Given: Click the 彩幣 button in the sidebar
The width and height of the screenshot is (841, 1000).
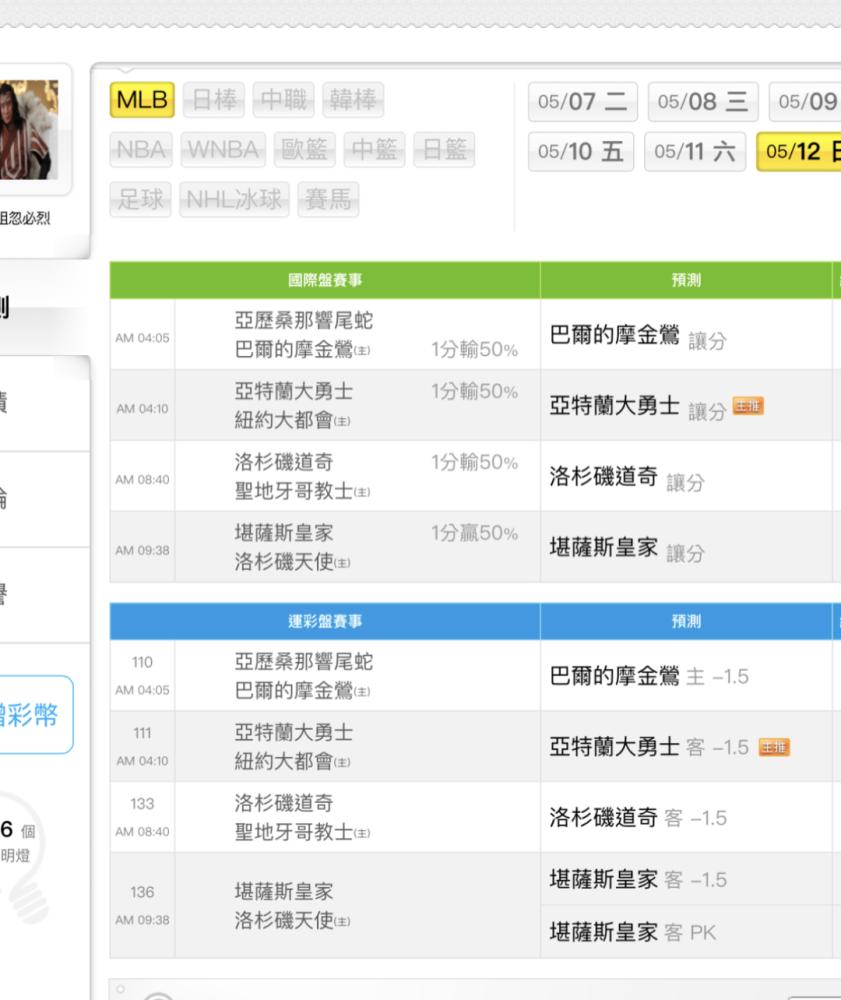Looking at the screenshot, I should (x=36, y=714).
